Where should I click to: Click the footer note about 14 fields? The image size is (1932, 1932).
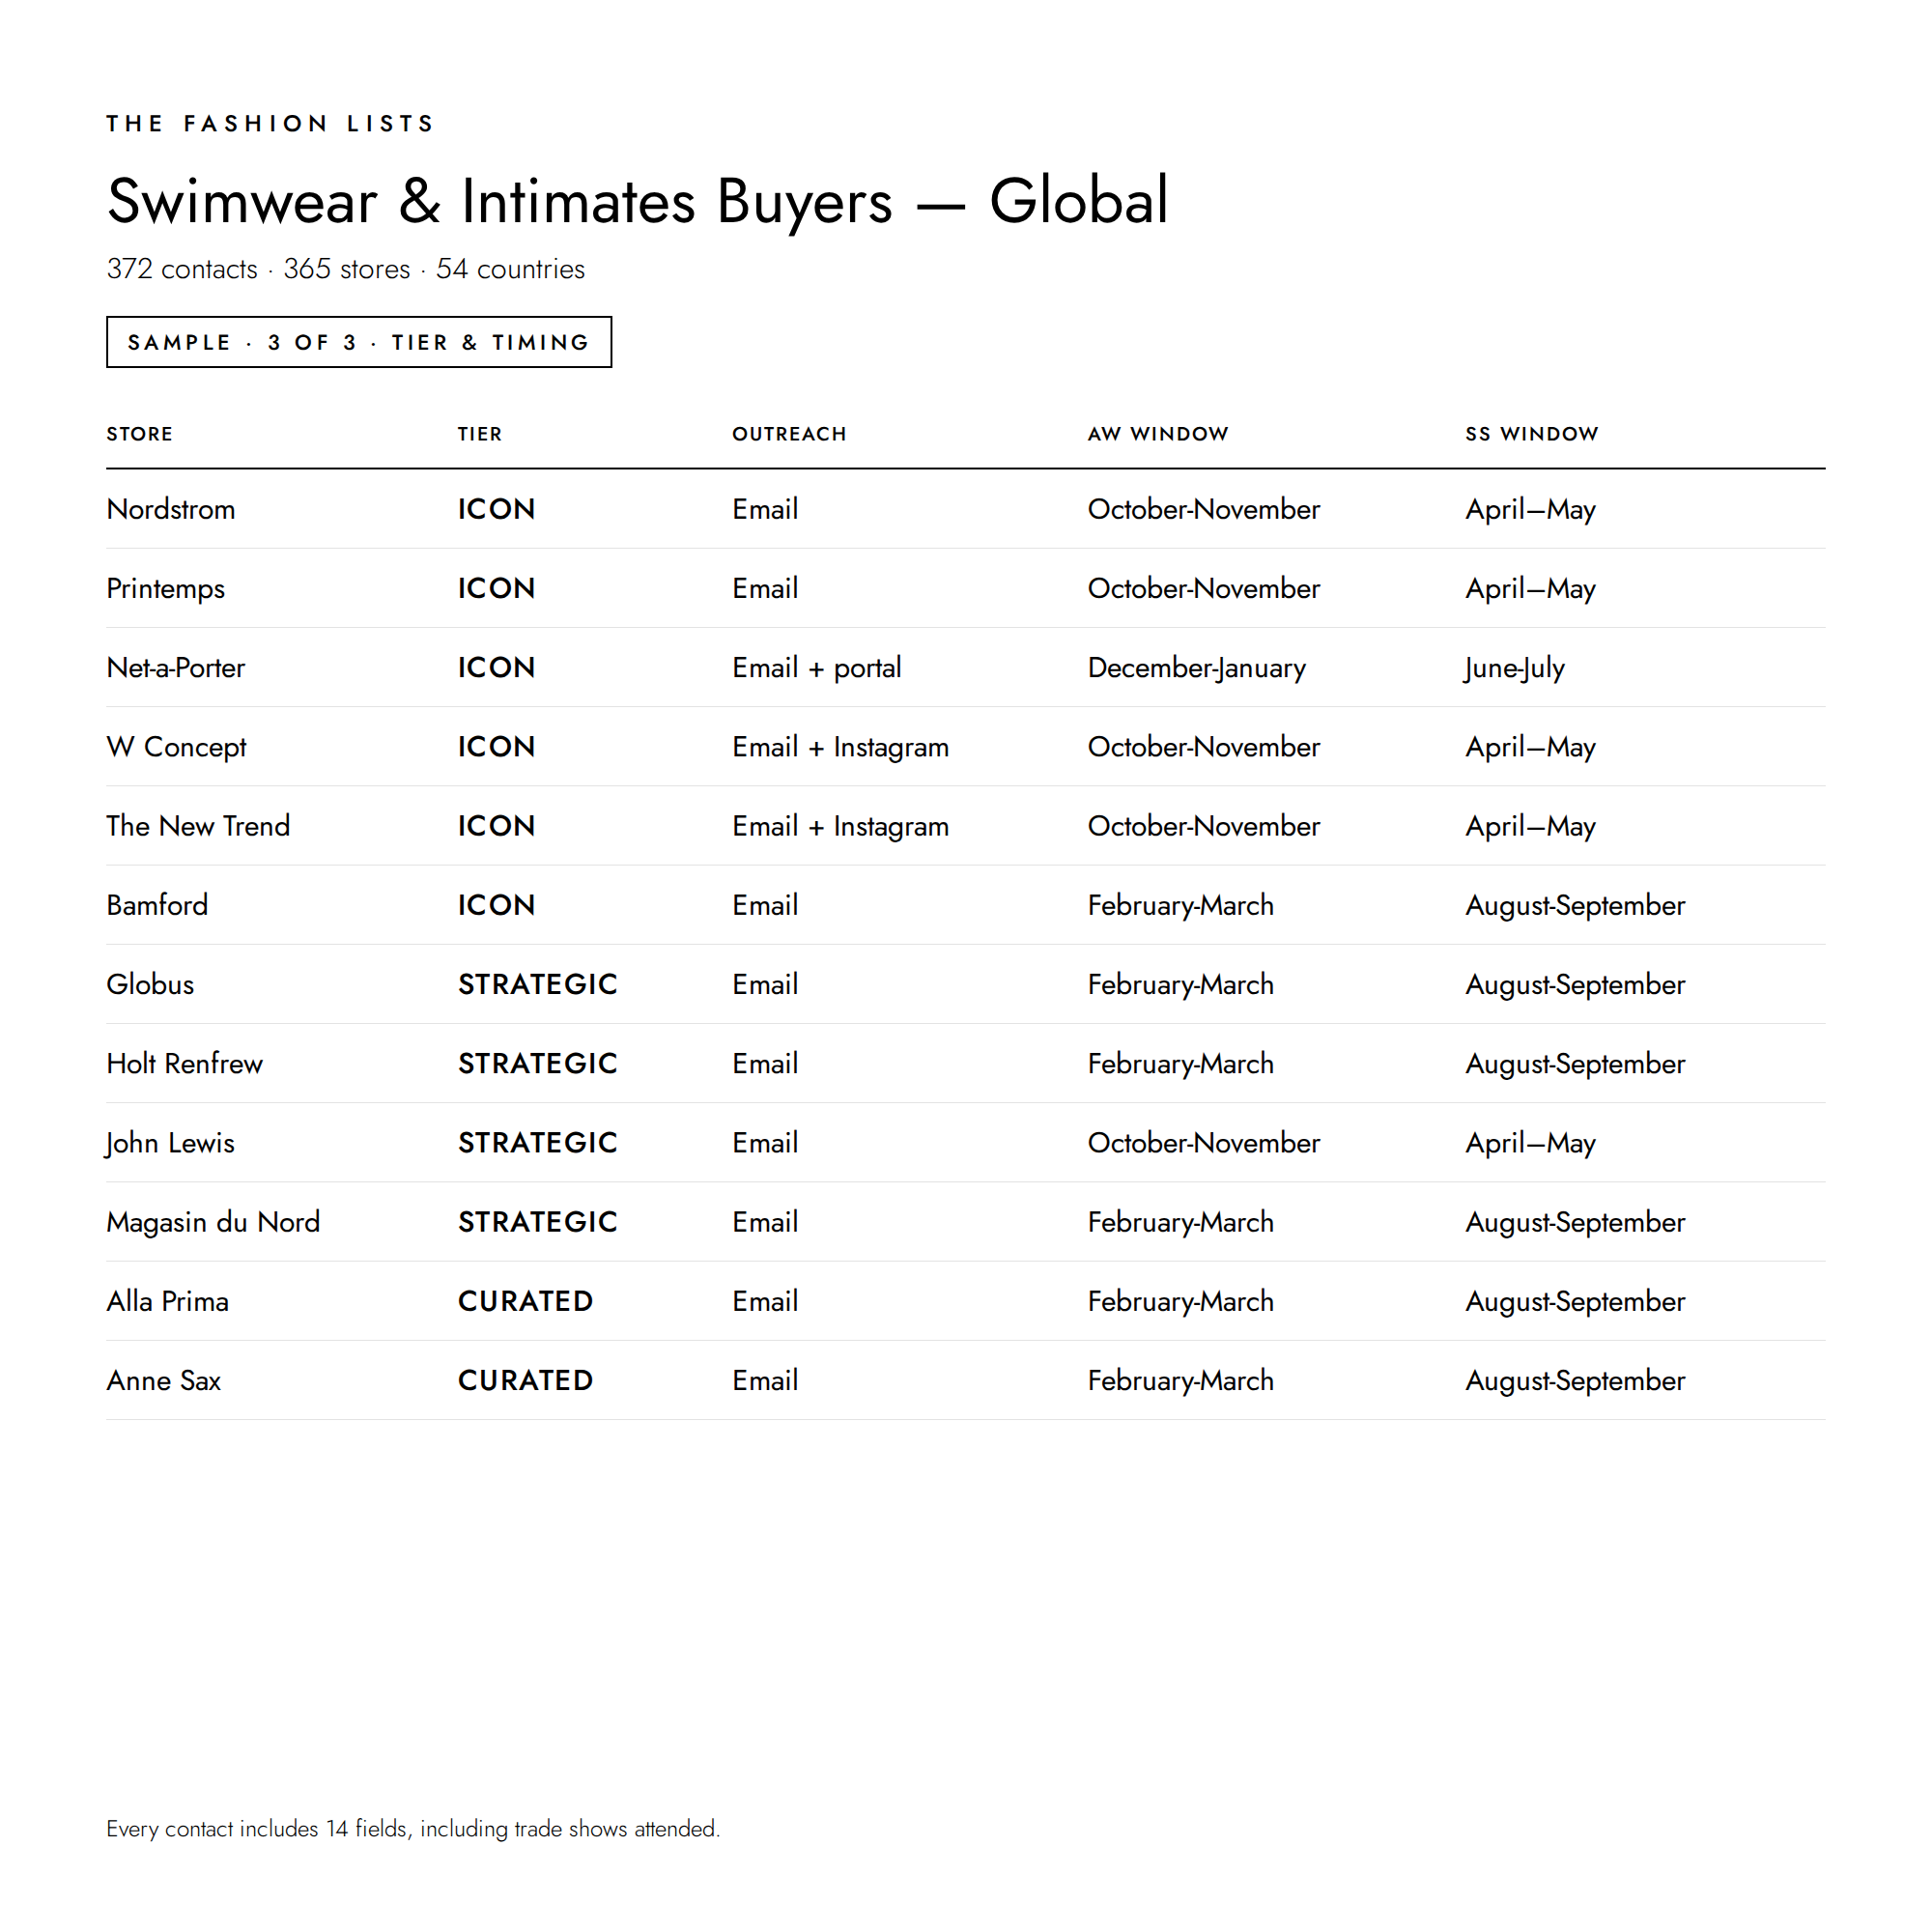click(413, 1829)
